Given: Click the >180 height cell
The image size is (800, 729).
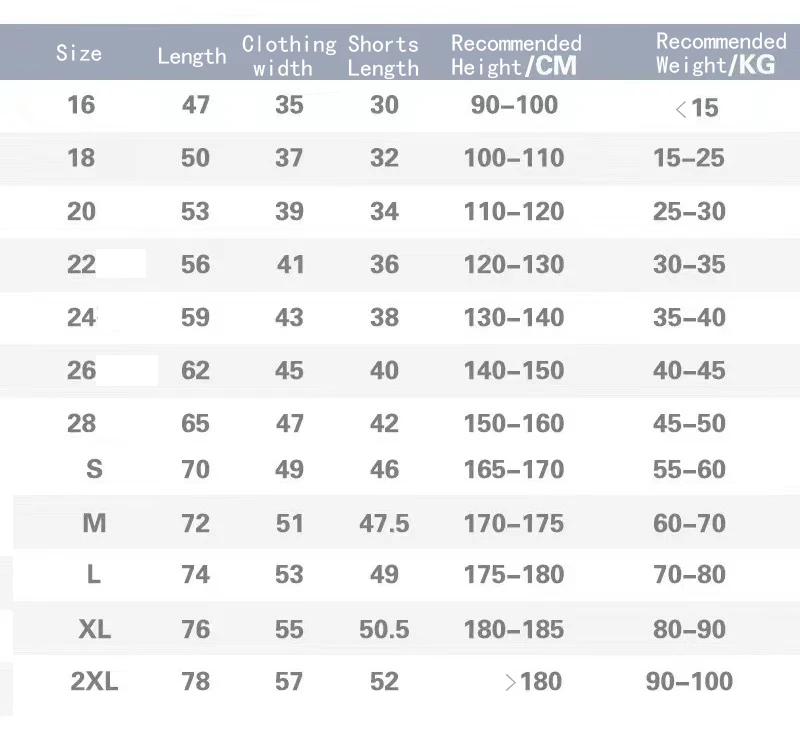Looking at the screenshot, I should (x=533, y=681).
